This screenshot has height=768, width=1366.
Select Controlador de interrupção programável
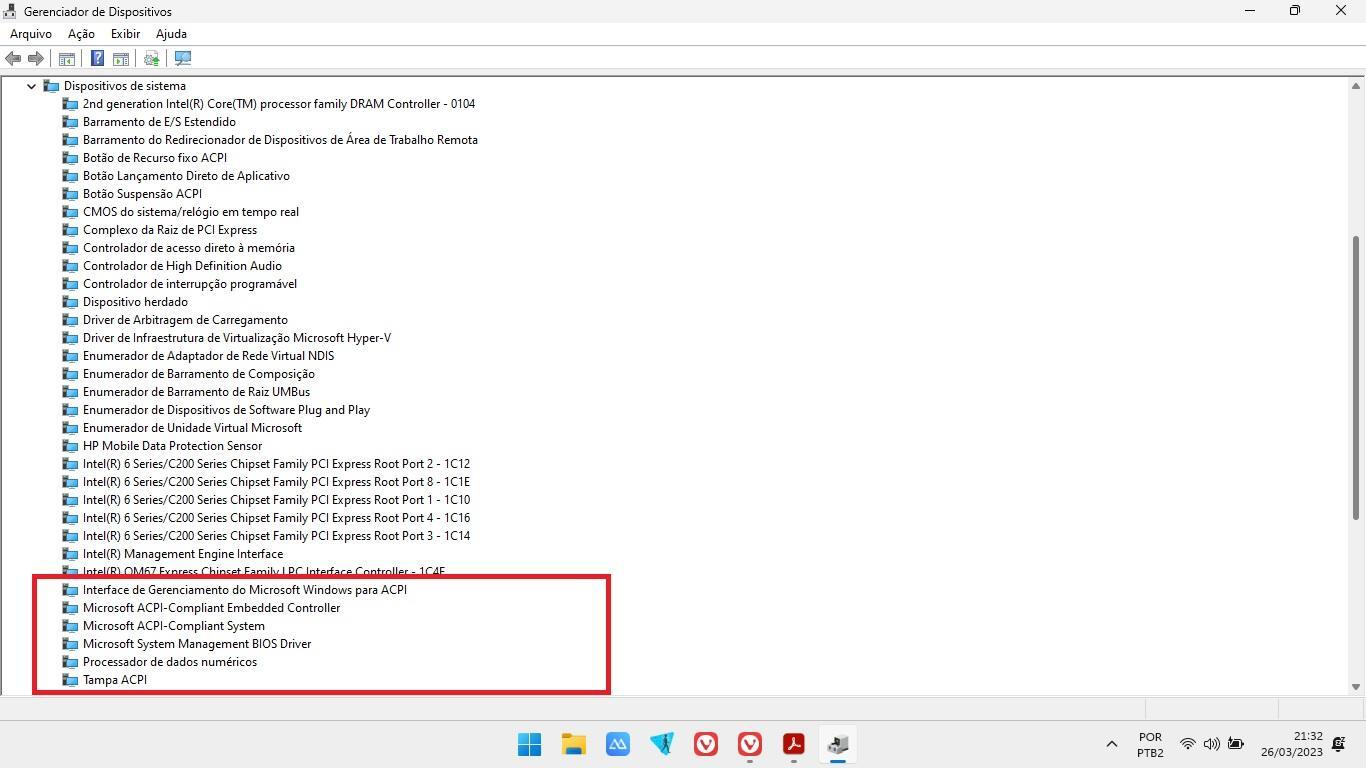(190, 284)
